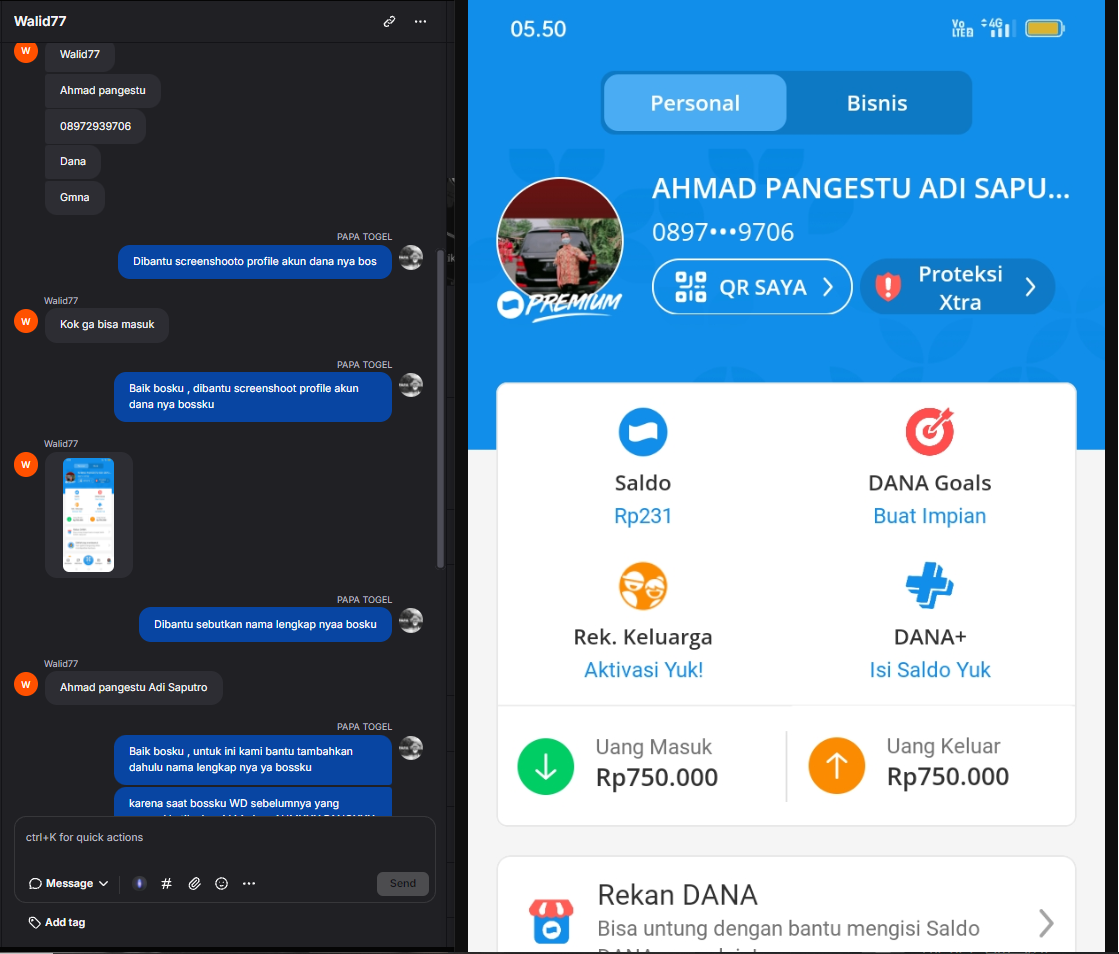Click the agent avatar beside 'Baik bosku , dibantu screenshoot' message

pyautogui.click(x=411, y=385)
